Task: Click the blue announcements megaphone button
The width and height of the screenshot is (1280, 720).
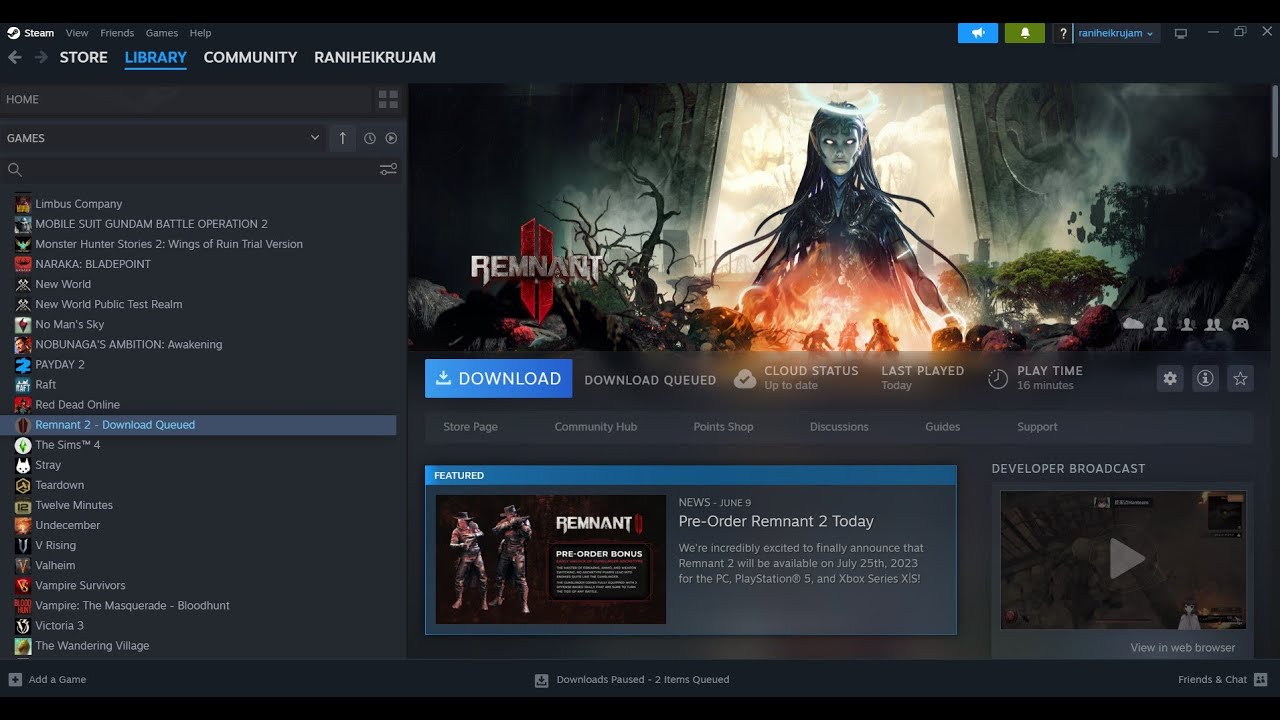Action: pyautogui.click(x=978, y=33)
